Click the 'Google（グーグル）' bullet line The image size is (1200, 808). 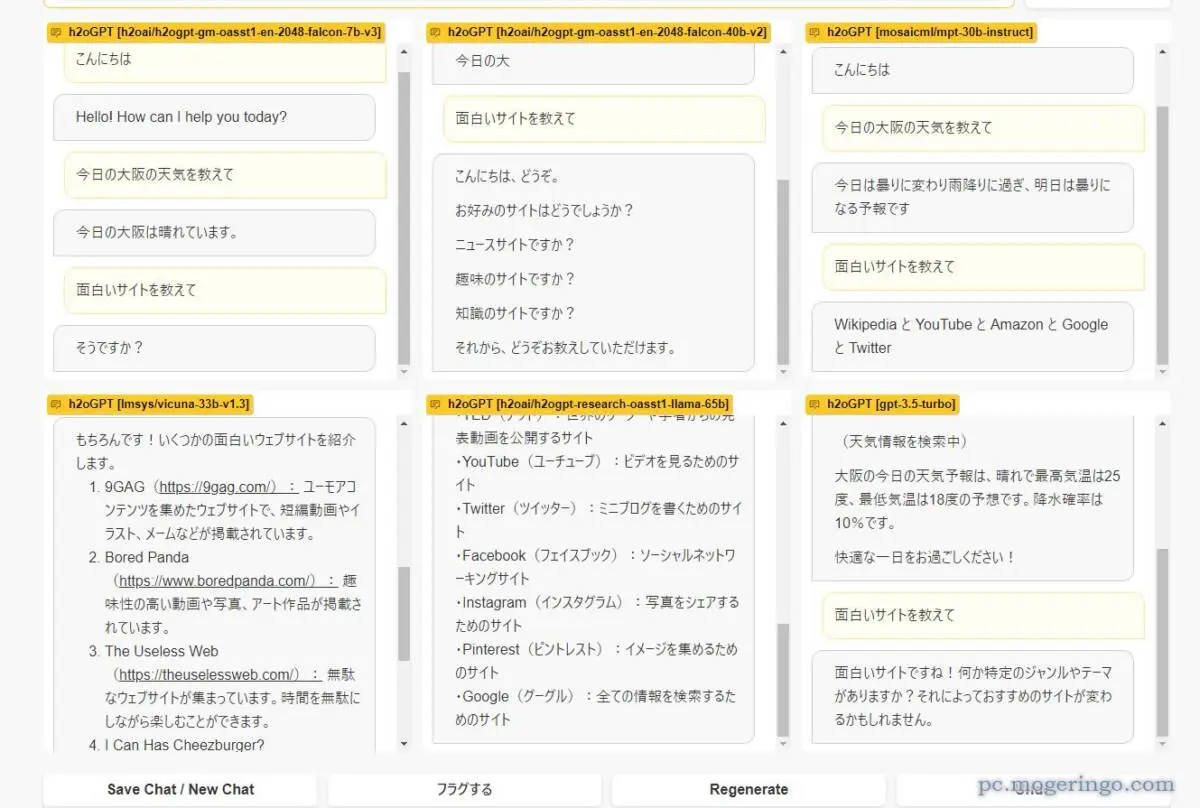[595, 707]
